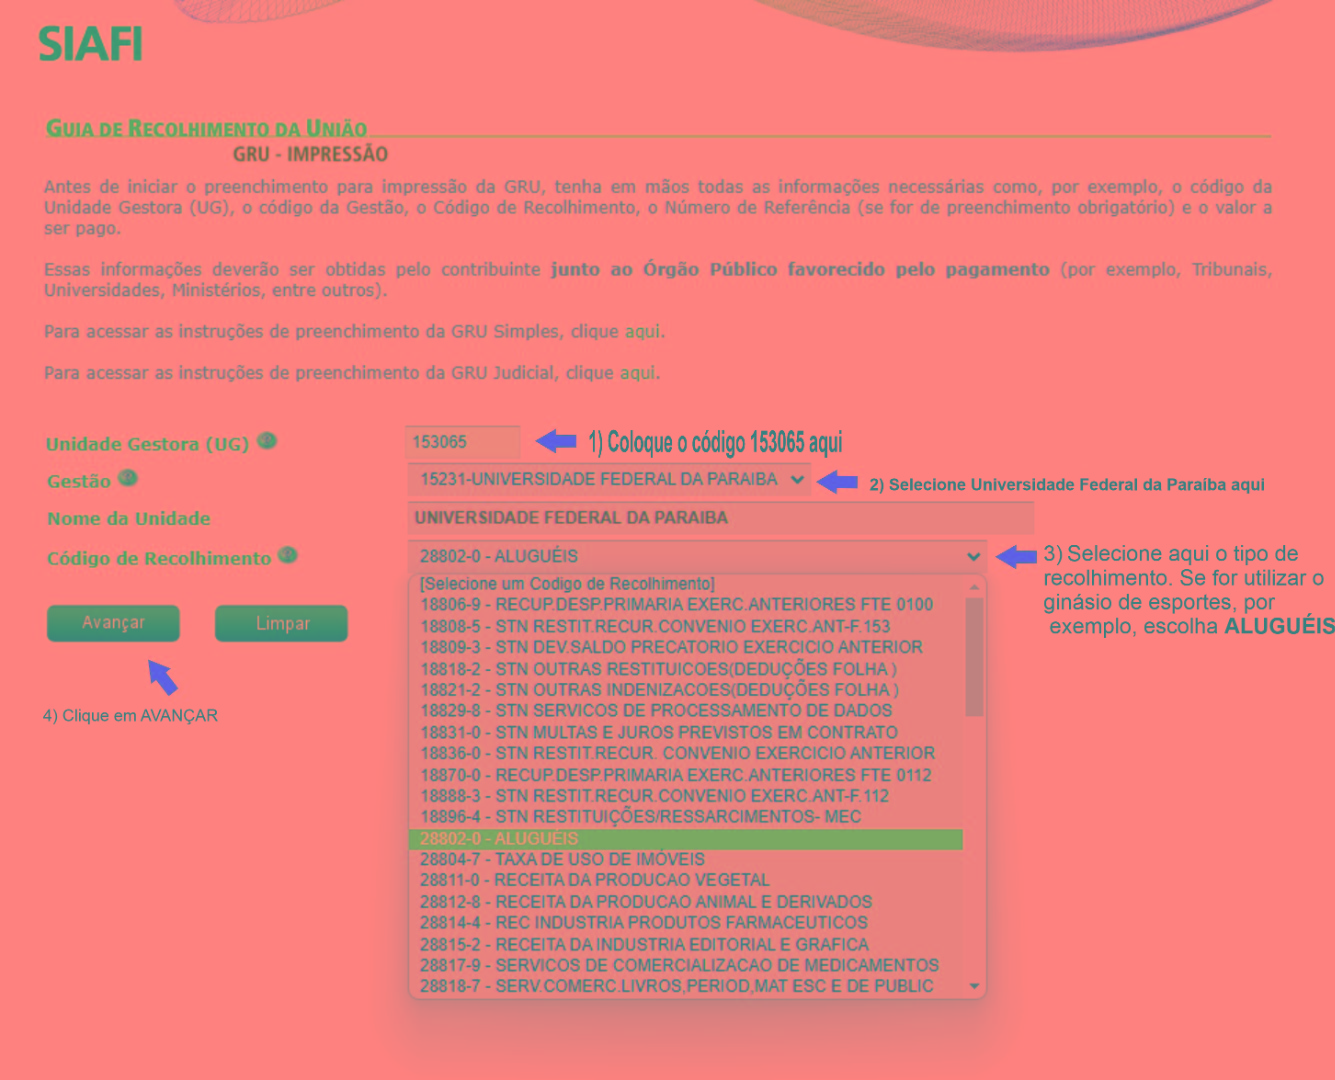Click the Nome da Unidade text field
The height and width of the screenshot is (1080, 1335).
pos(720,518)
